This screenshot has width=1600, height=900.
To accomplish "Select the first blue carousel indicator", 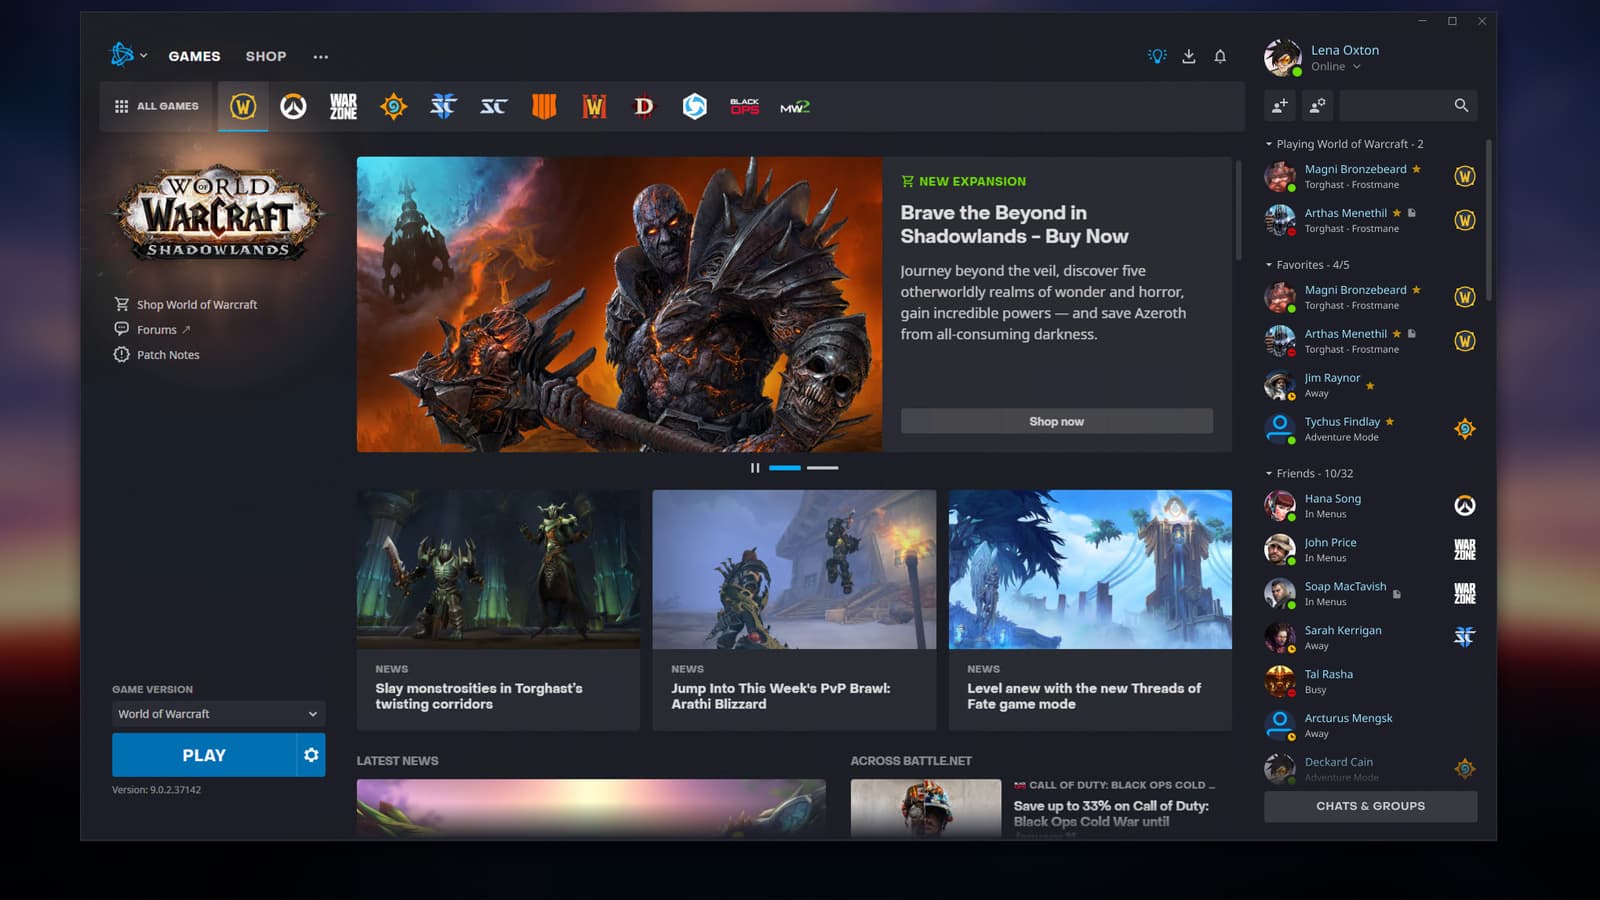I will pos(785,468).
